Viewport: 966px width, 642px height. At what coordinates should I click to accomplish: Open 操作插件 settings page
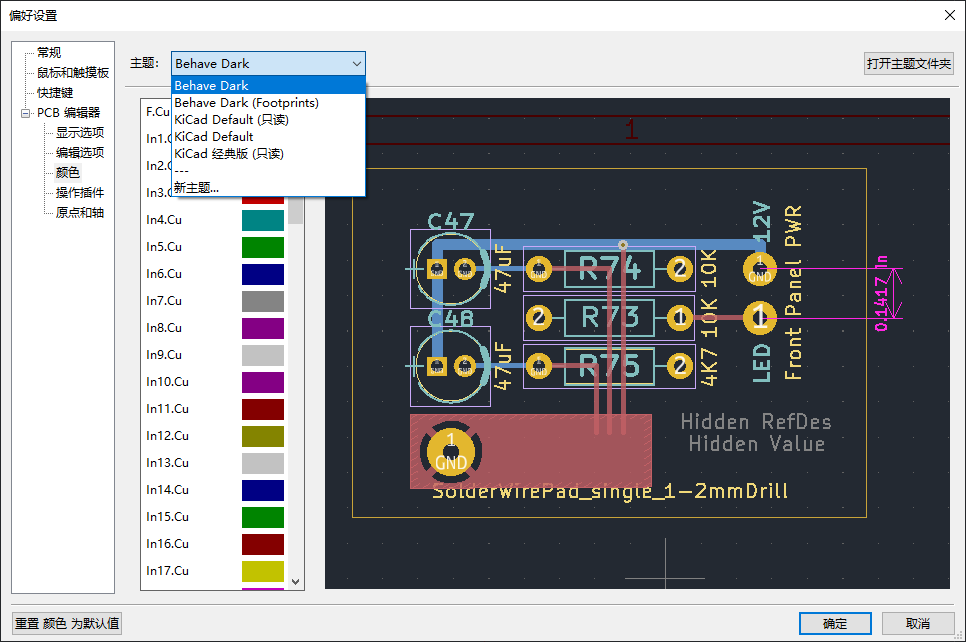coord(80,193)
